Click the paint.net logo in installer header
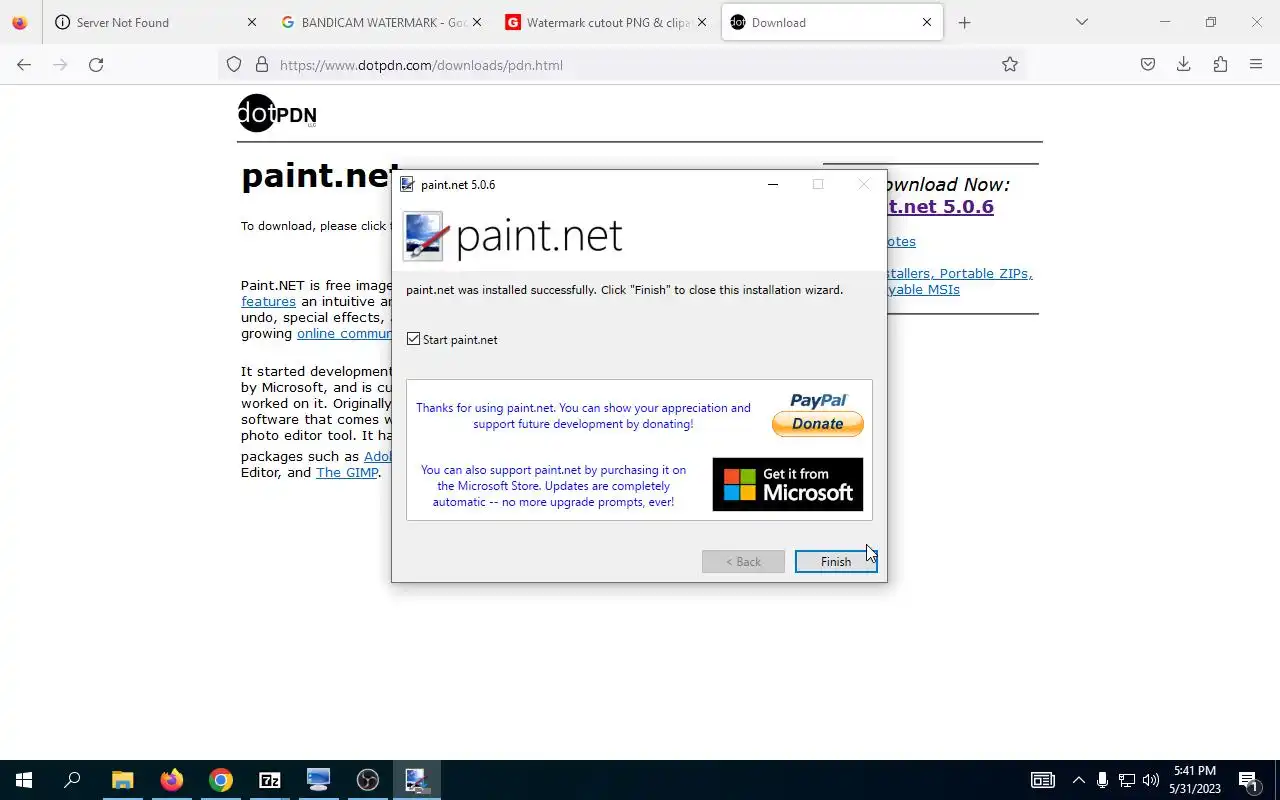This screenshot has width=1280, height=800. coord(512,236)
